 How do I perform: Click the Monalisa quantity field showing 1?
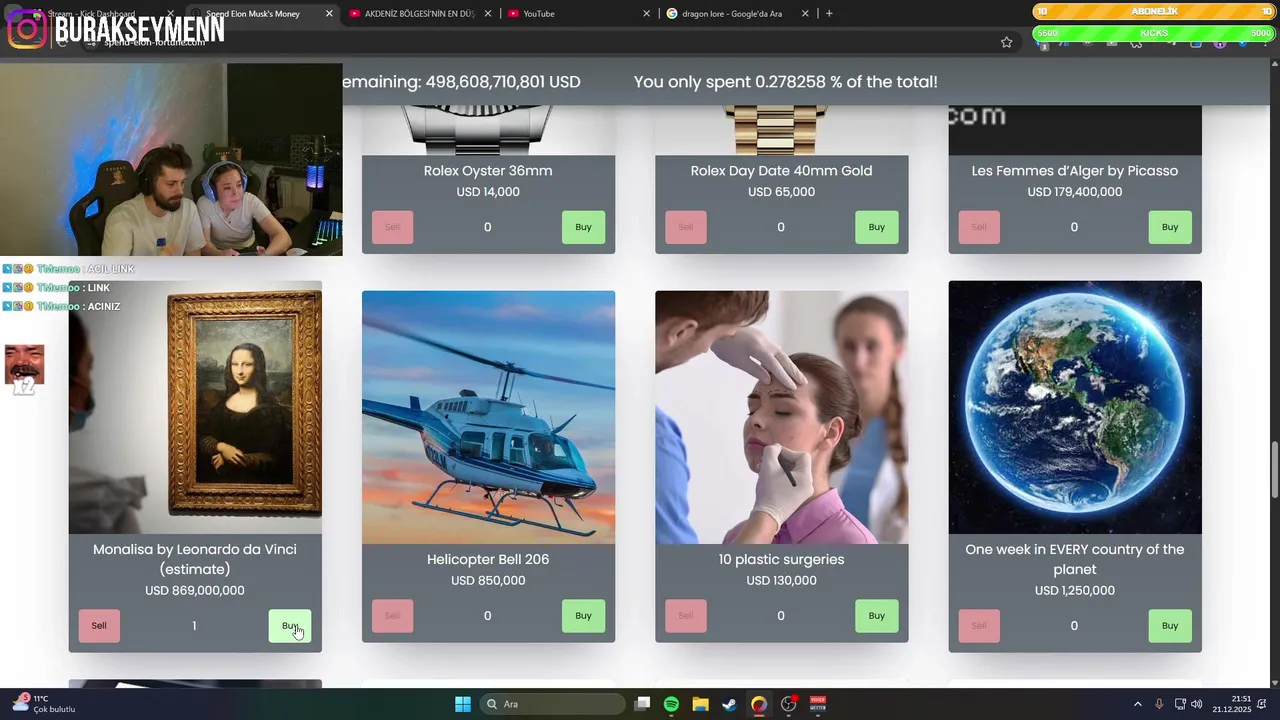point(194,626)
